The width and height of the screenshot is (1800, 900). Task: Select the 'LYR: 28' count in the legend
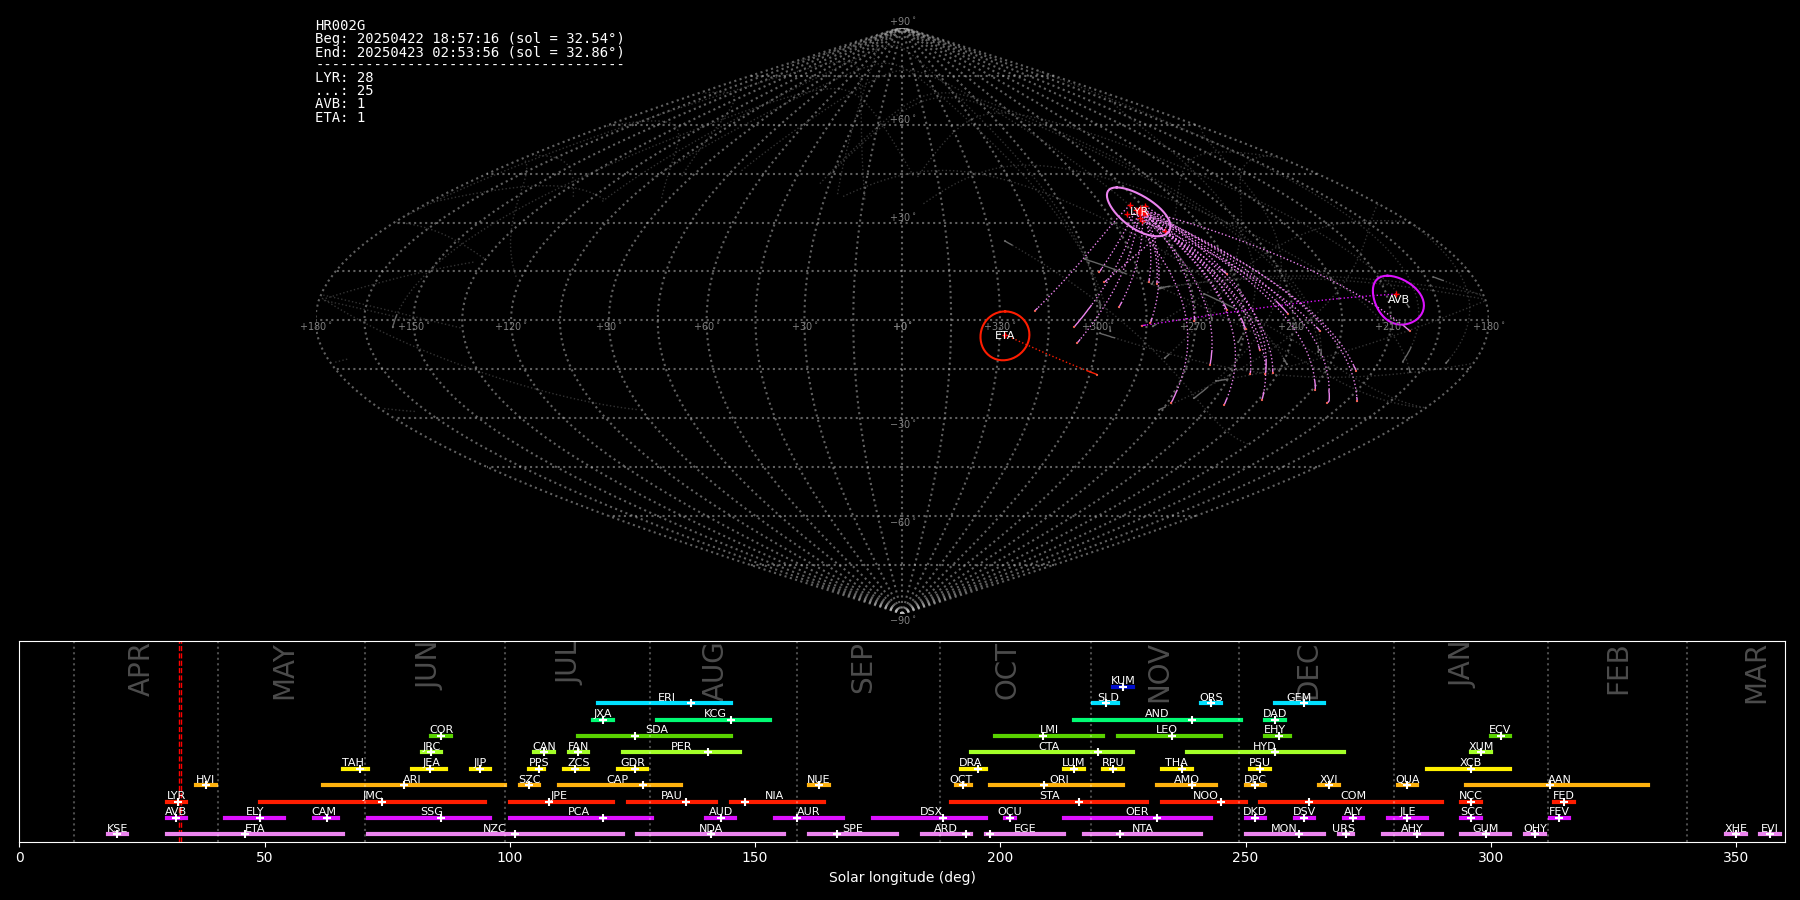tap(344, 77)
